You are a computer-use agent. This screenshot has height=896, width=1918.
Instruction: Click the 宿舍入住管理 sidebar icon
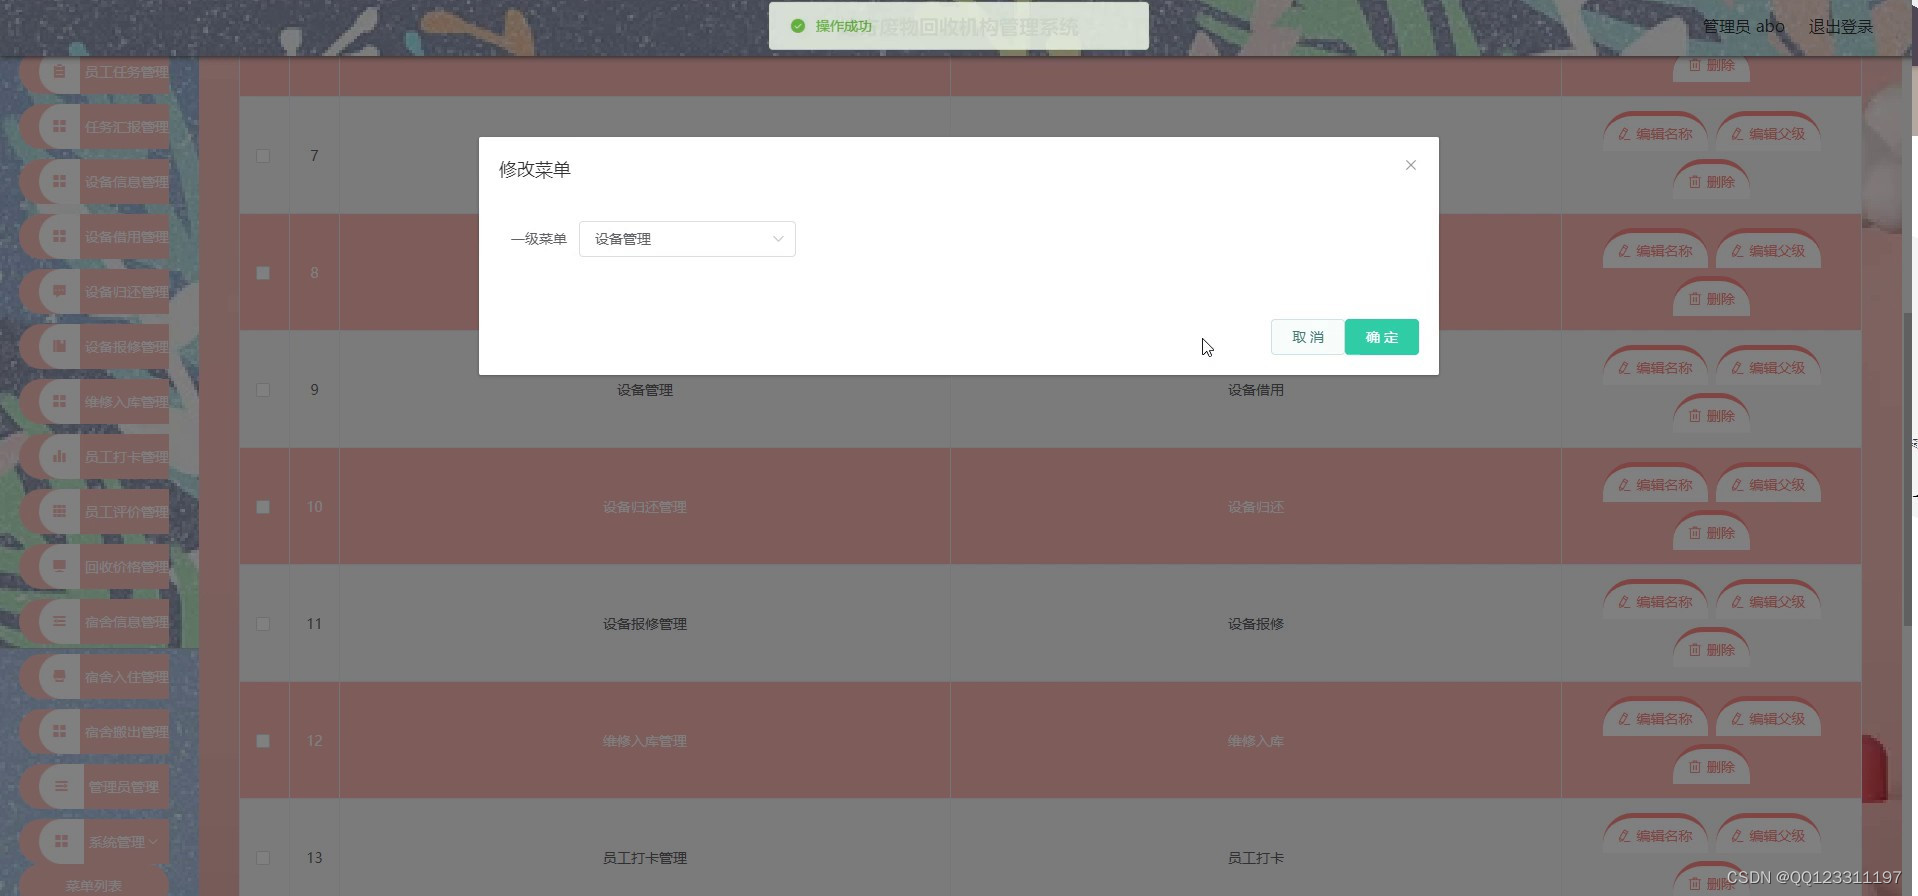pyautogui.click(x=60, y=677)
